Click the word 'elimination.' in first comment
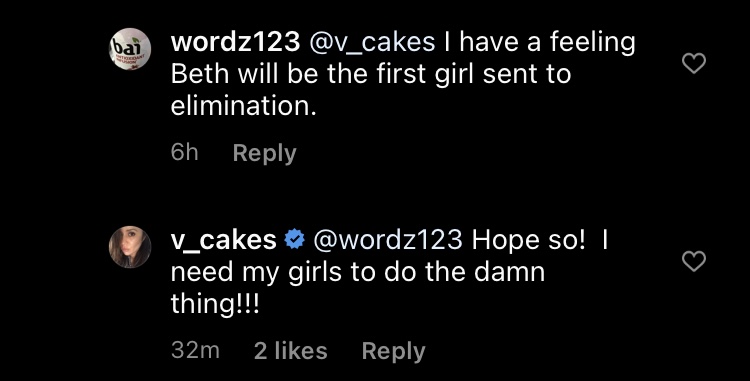The width and height of the screenshot is (750, 381). pyautogui.click(x=244, y=106)
